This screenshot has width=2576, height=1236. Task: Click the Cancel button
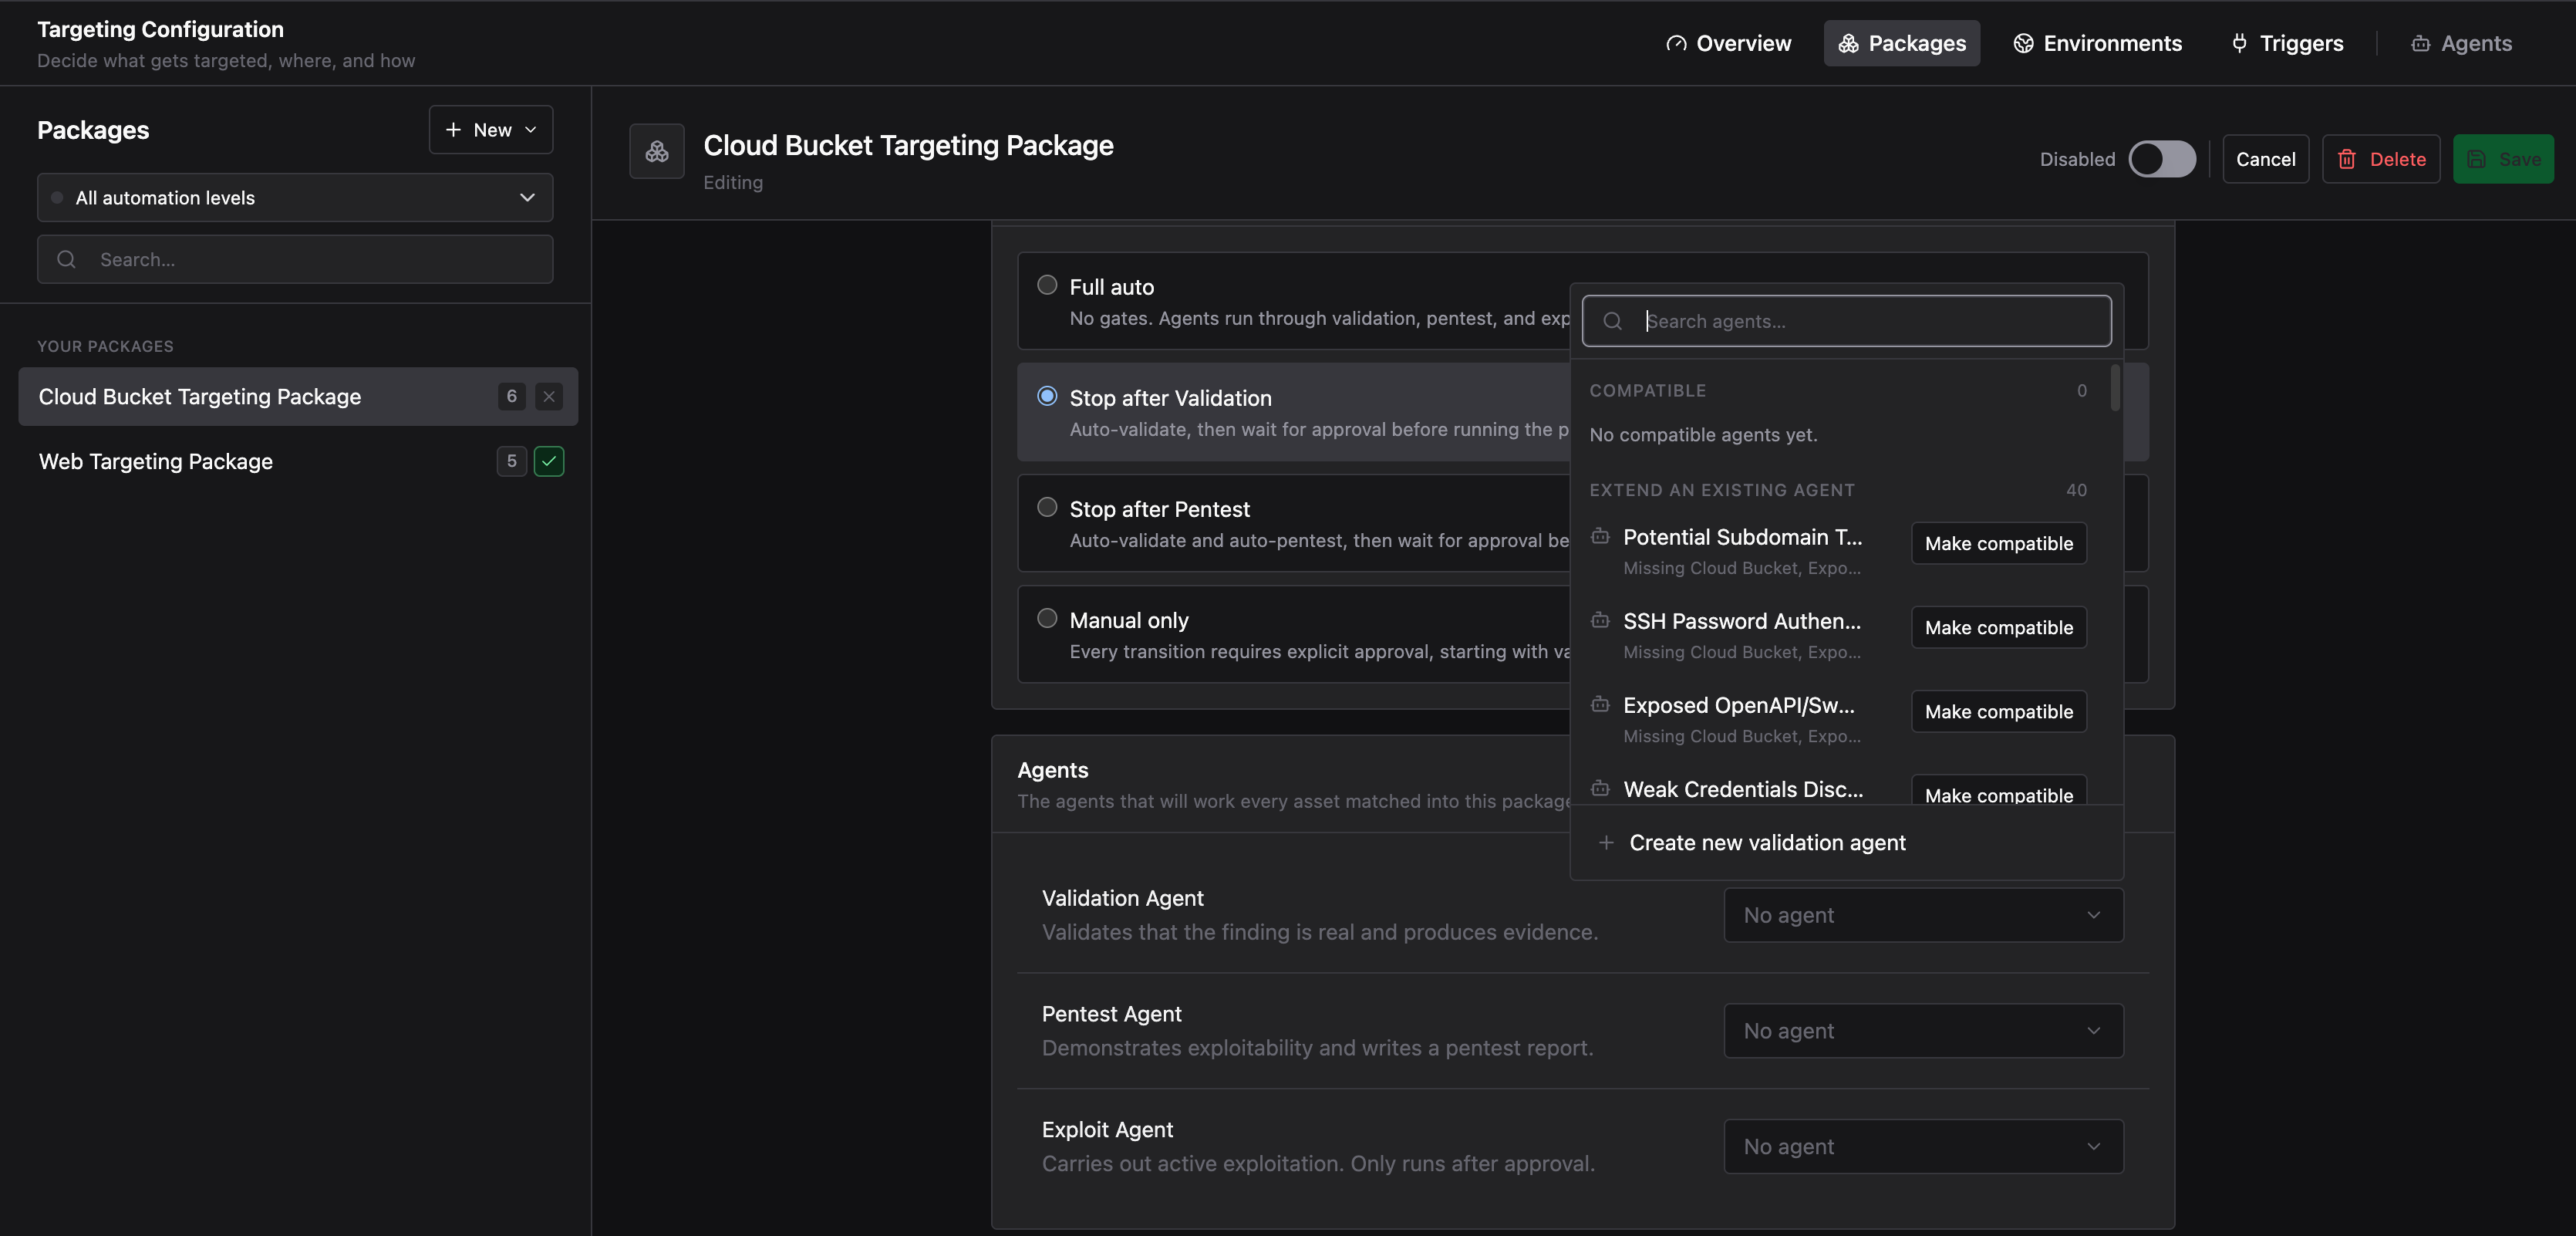[x=2265, y=159]
